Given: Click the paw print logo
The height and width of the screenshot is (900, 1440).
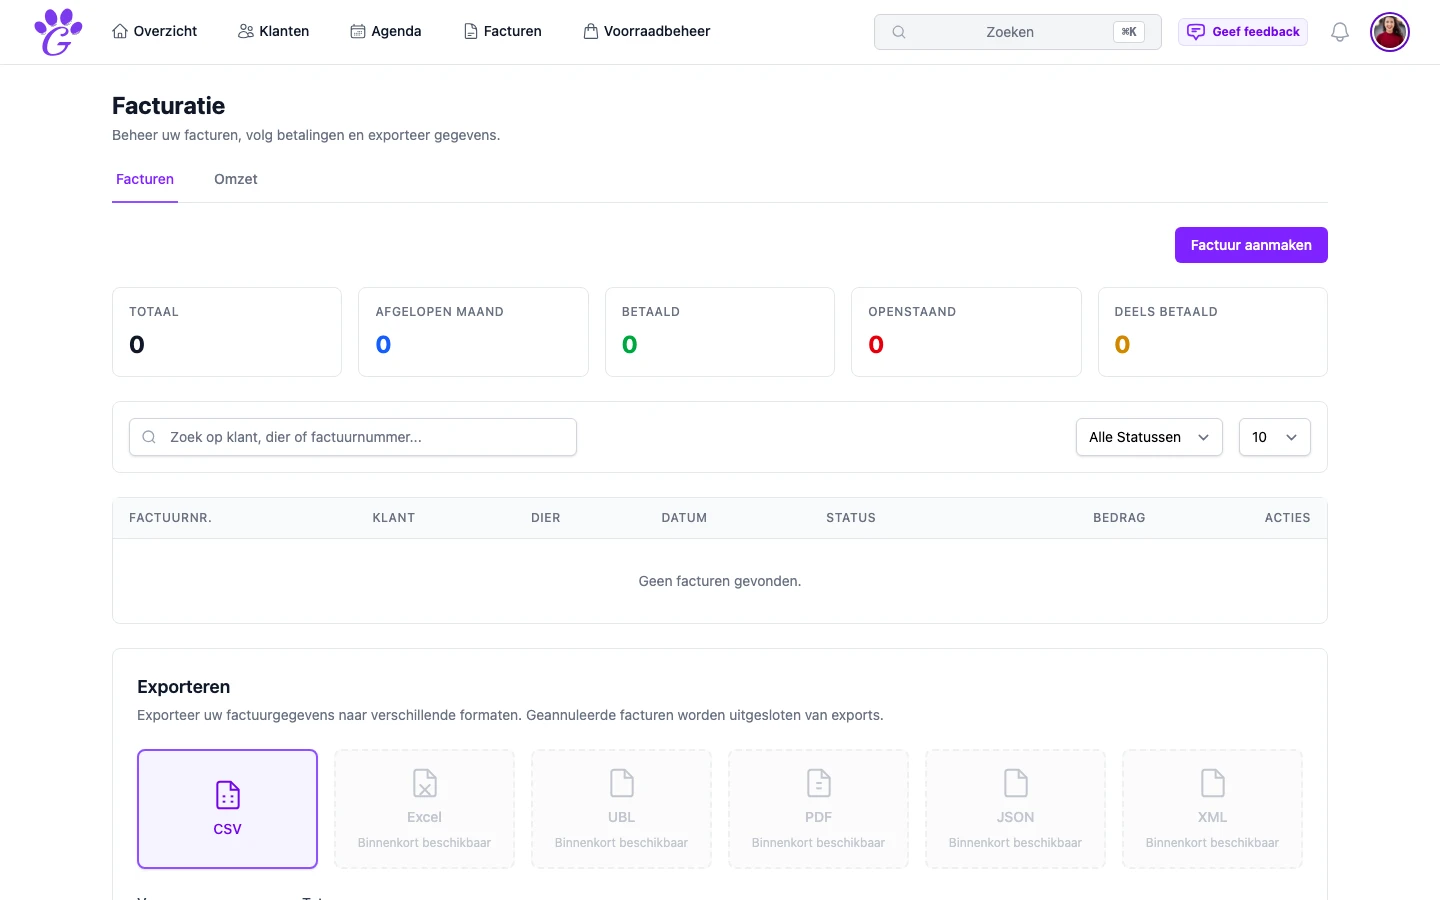Looking at the screenshot, I should [x=58, y=32].
